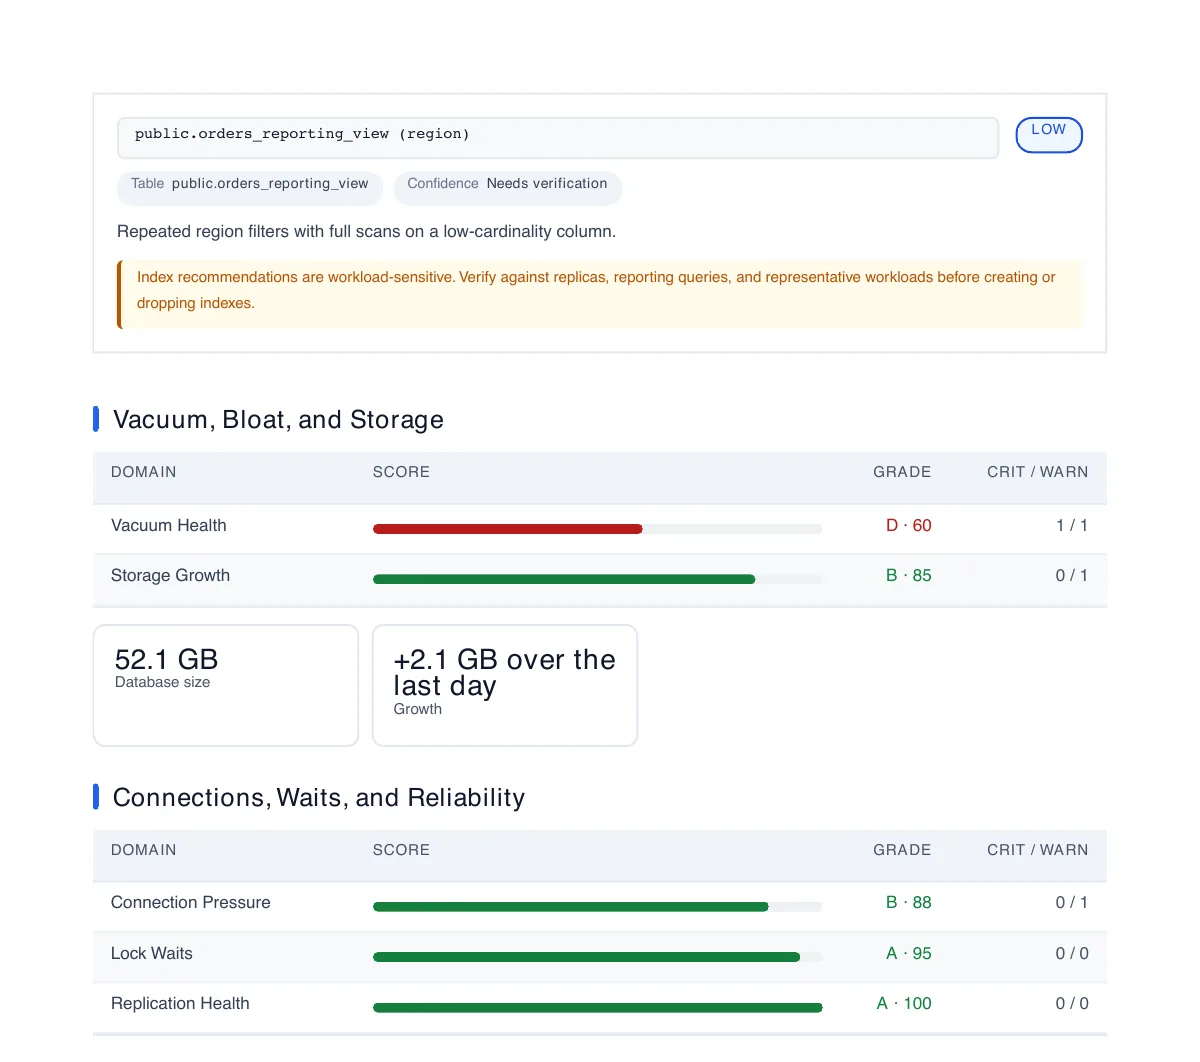The height and width of the screenshot is (1062, 1200).
Task: Click the Replication Health 0 / 0 count
Action: 1072,1003
